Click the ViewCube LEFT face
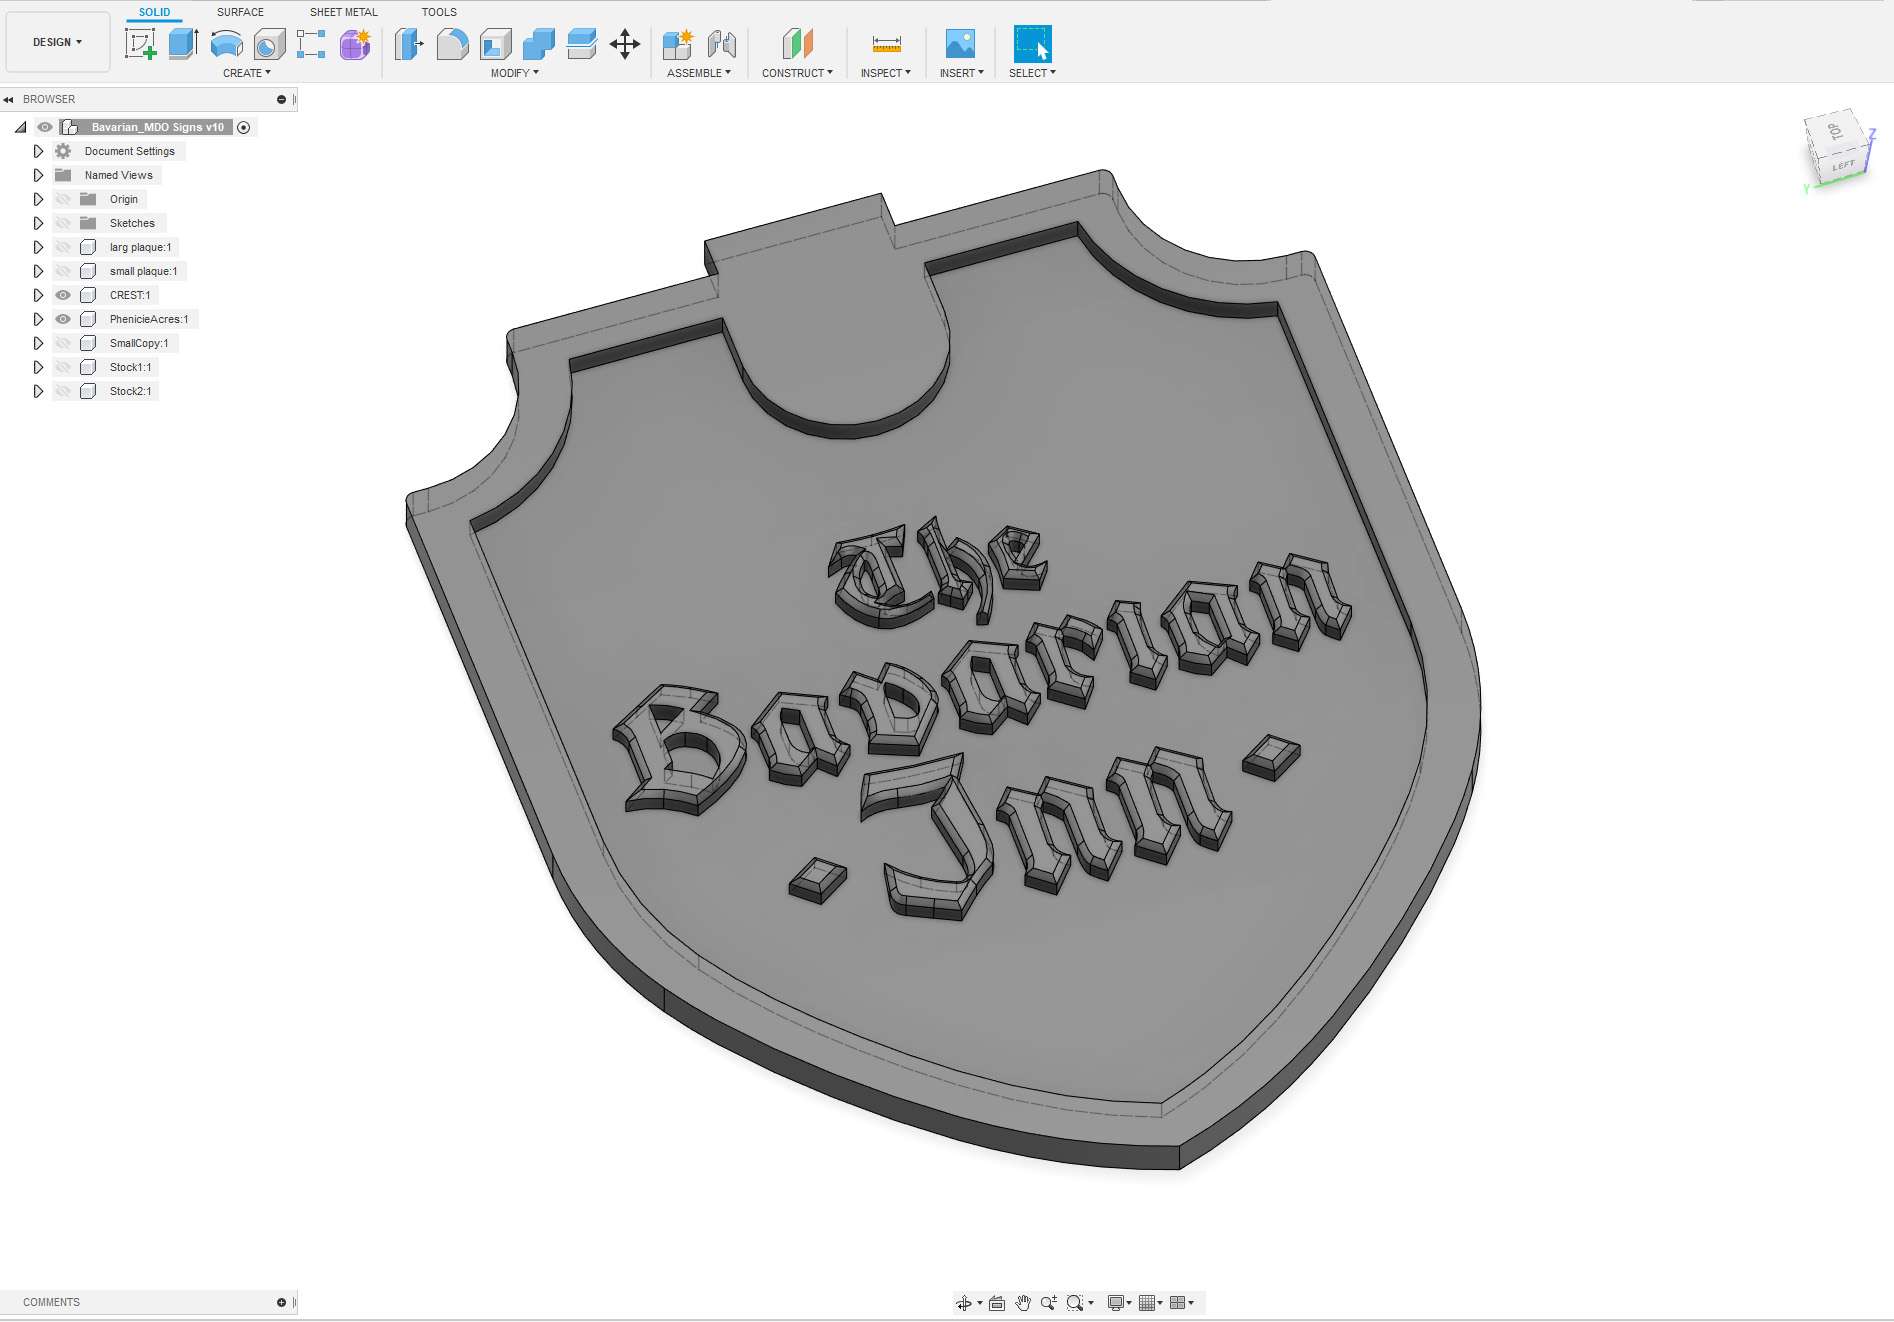 pos(1842,166)
